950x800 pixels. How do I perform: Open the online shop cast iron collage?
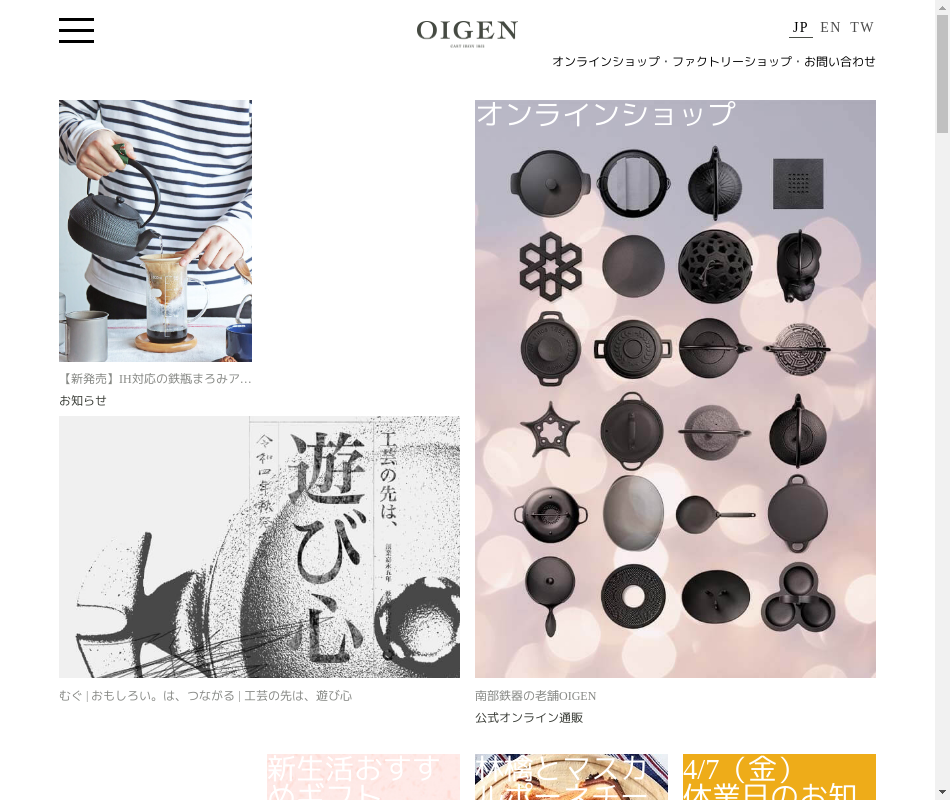[675, 388]
